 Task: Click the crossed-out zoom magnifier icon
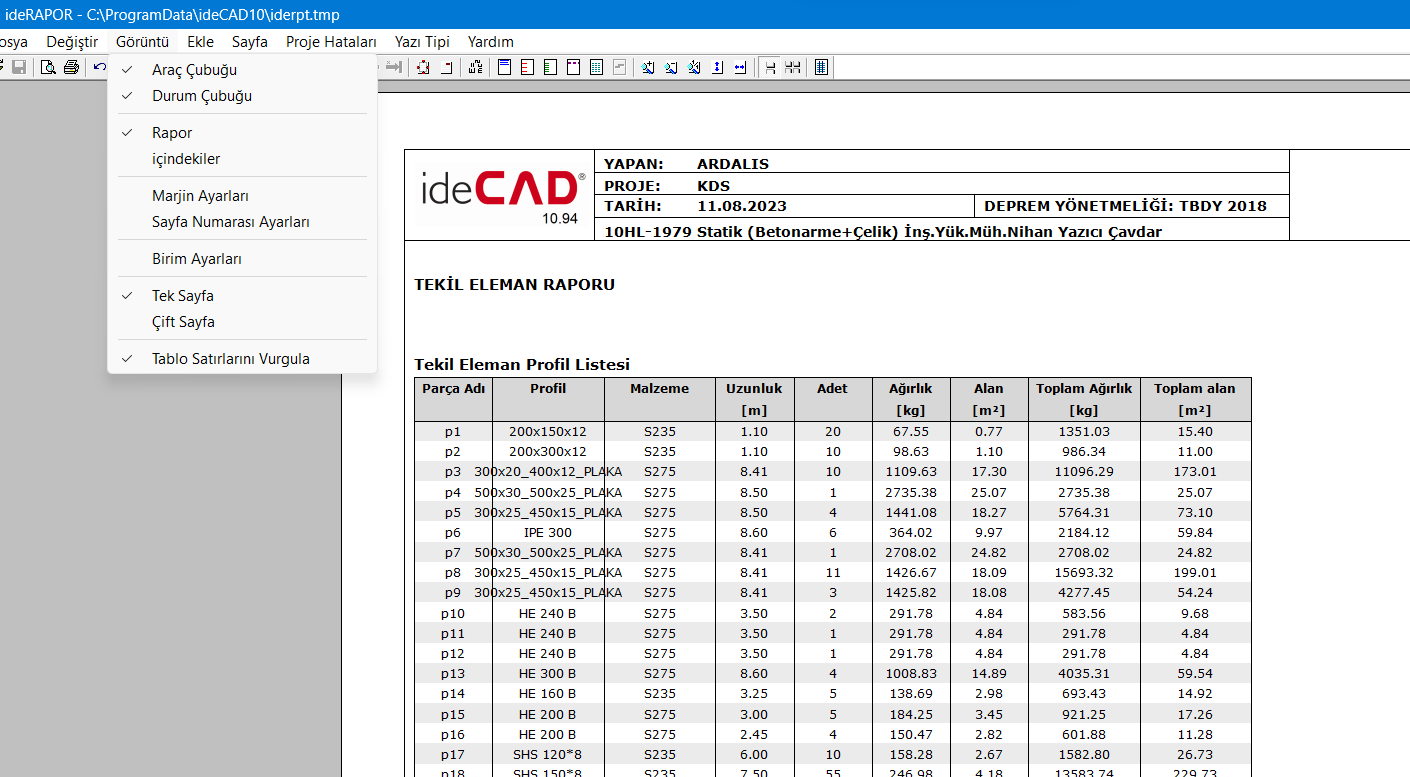pyautogui.click(x=693, y=67)
